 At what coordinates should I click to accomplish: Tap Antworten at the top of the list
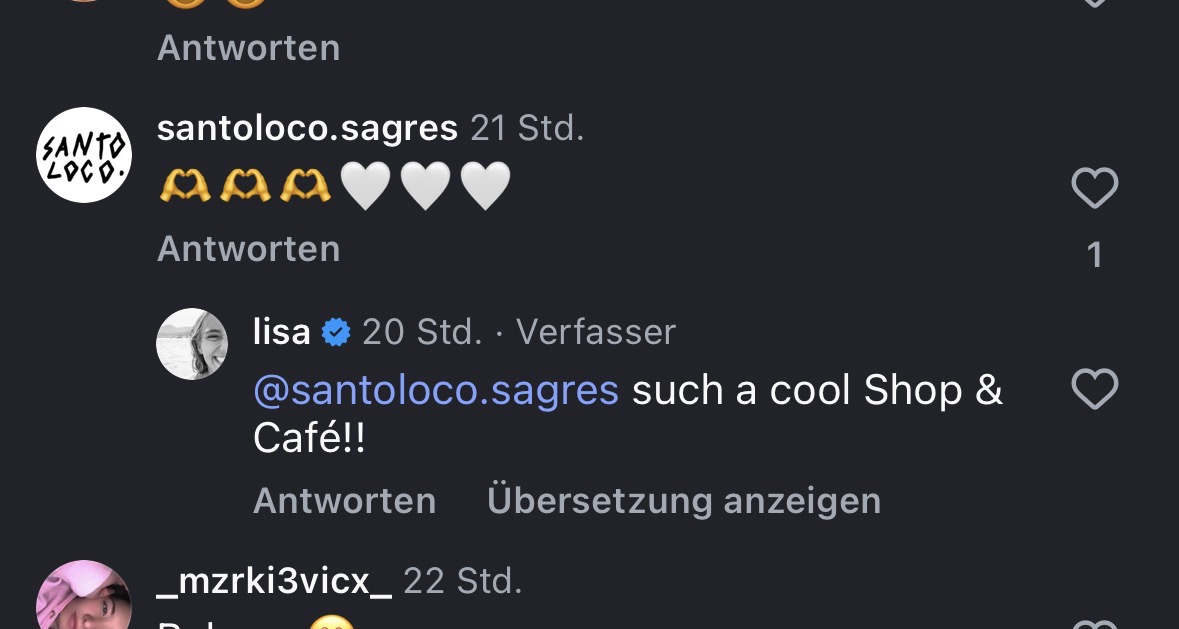[248, 47]
